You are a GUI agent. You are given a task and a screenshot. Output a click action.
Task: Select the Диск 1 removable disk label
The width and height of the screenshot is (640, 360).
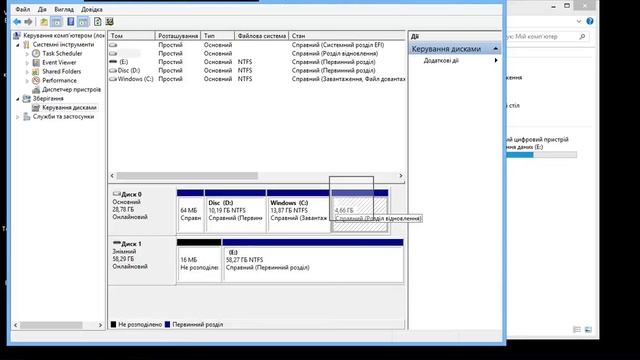click(142, 260)
